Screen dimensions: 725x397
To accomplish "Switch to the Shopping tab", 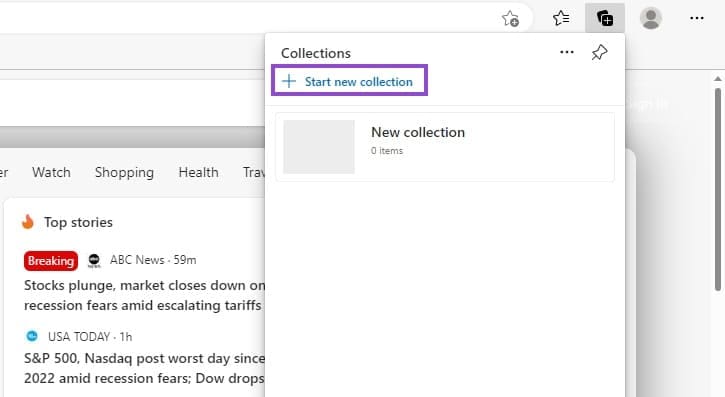I will tap(124, 172).
